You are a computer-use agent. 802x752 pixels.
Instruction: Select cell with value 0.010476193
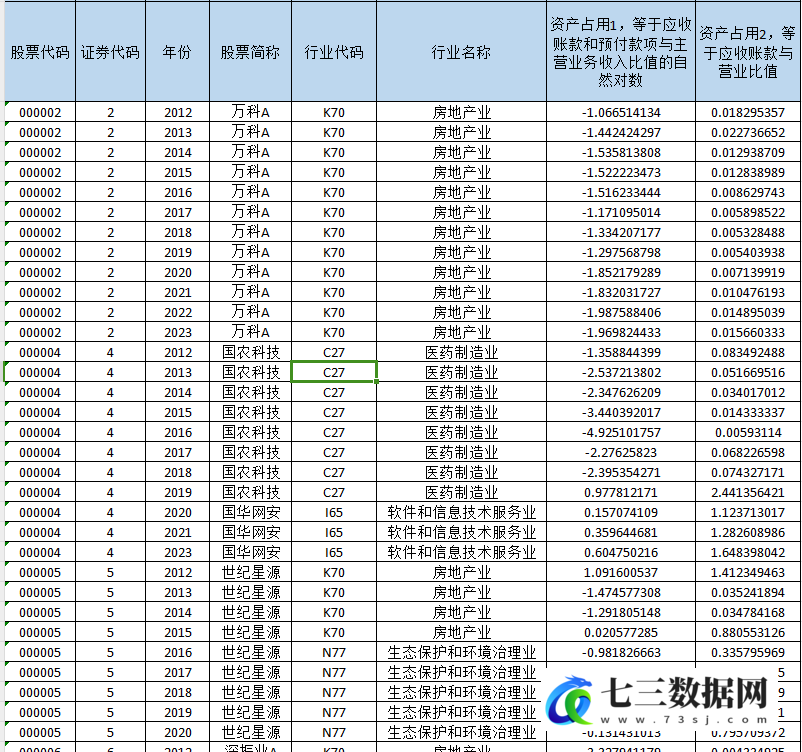[748, 292]
